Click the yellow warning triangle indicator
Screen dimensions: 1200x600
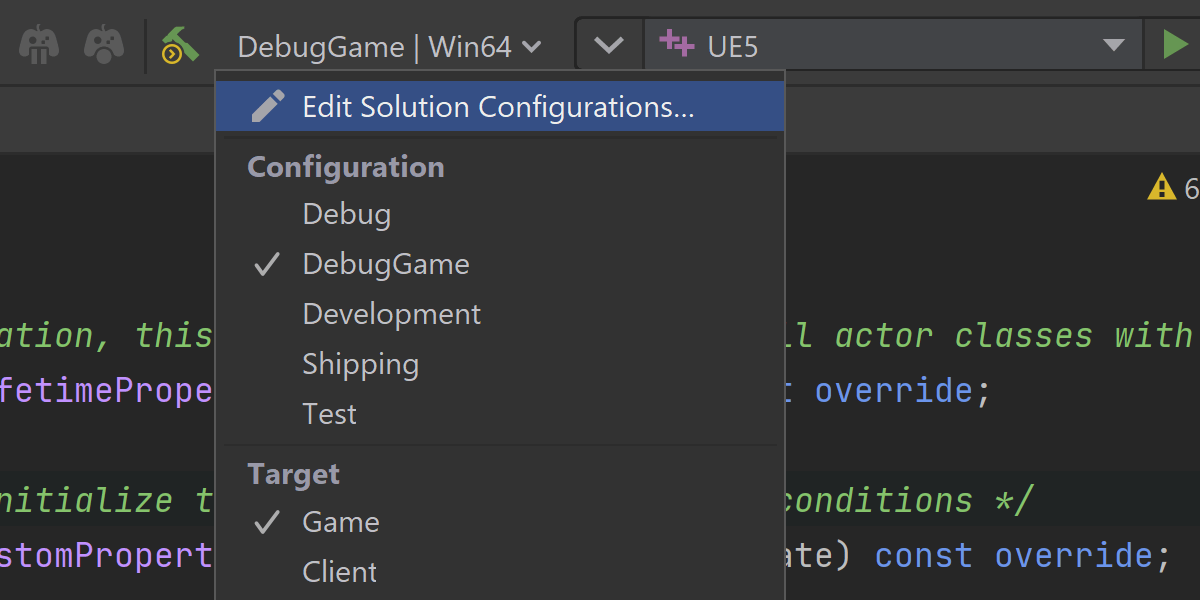click(1161, 187)
